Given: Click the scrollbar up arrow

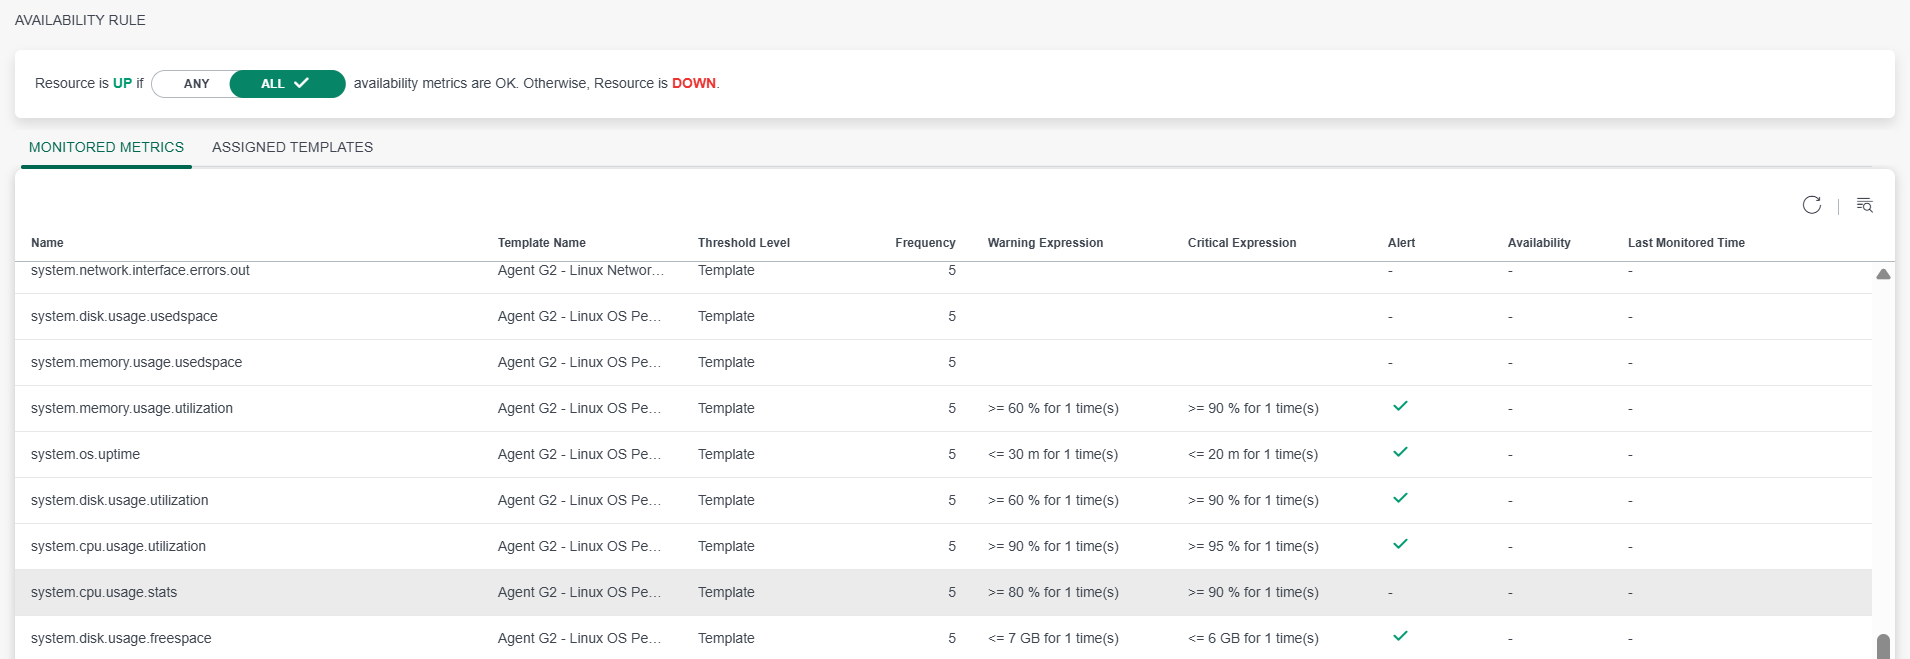Looking at the screenshot, I should coord(1883,274).
